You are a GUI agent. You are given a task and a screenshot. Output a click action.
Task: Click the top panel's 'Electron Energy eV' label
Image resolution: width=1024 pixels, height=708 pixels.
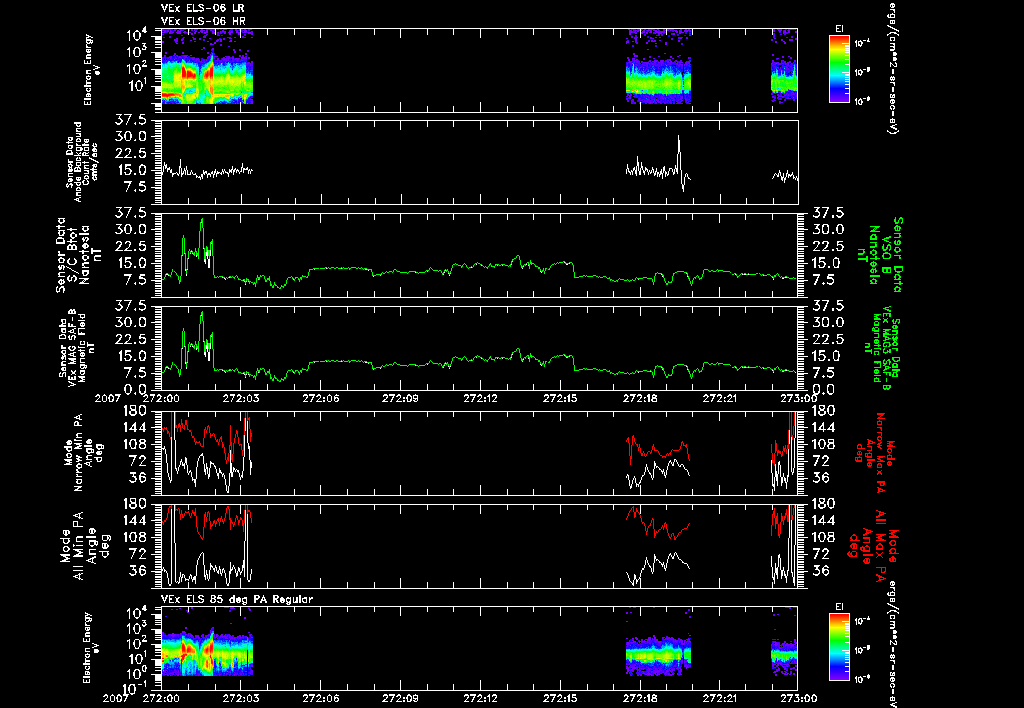(91, 70)
